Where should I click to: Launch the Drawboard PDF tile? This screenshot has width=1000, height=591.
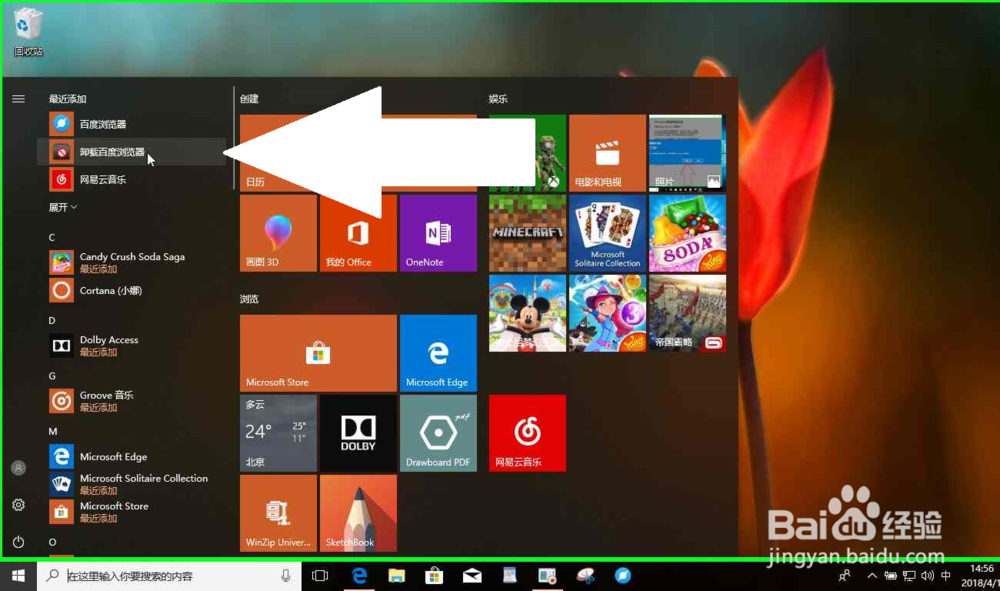click(438, 433)
